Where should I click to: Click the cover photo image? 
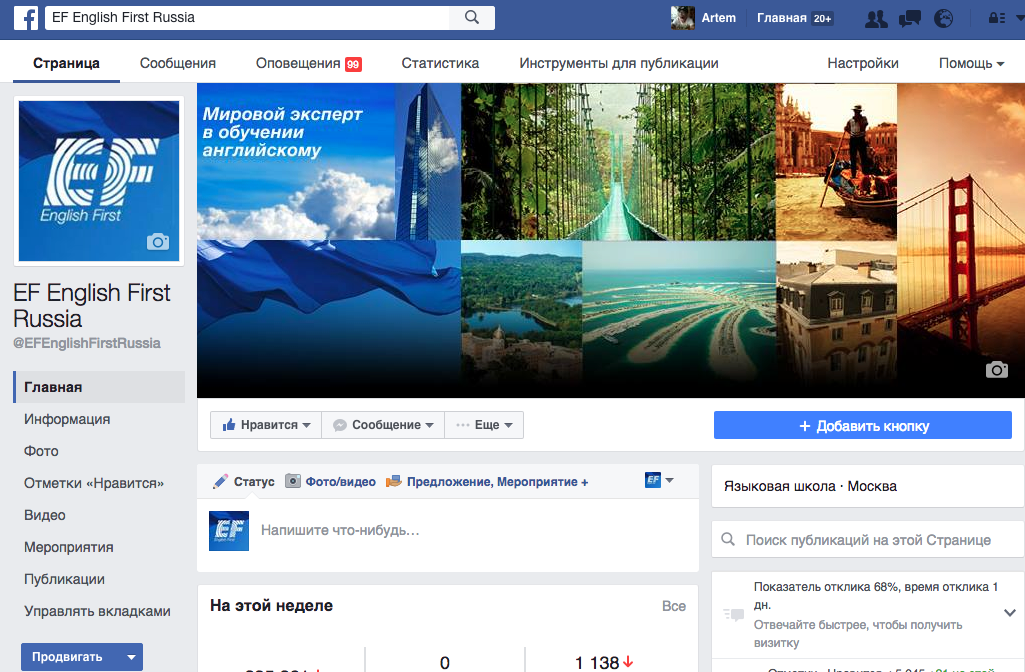point(611,240)
